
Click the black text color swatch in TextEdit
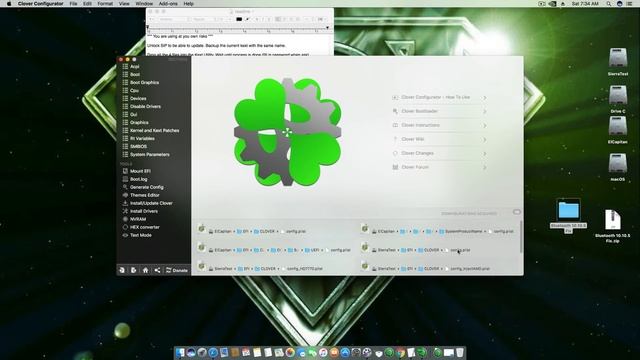pos(239,19)
